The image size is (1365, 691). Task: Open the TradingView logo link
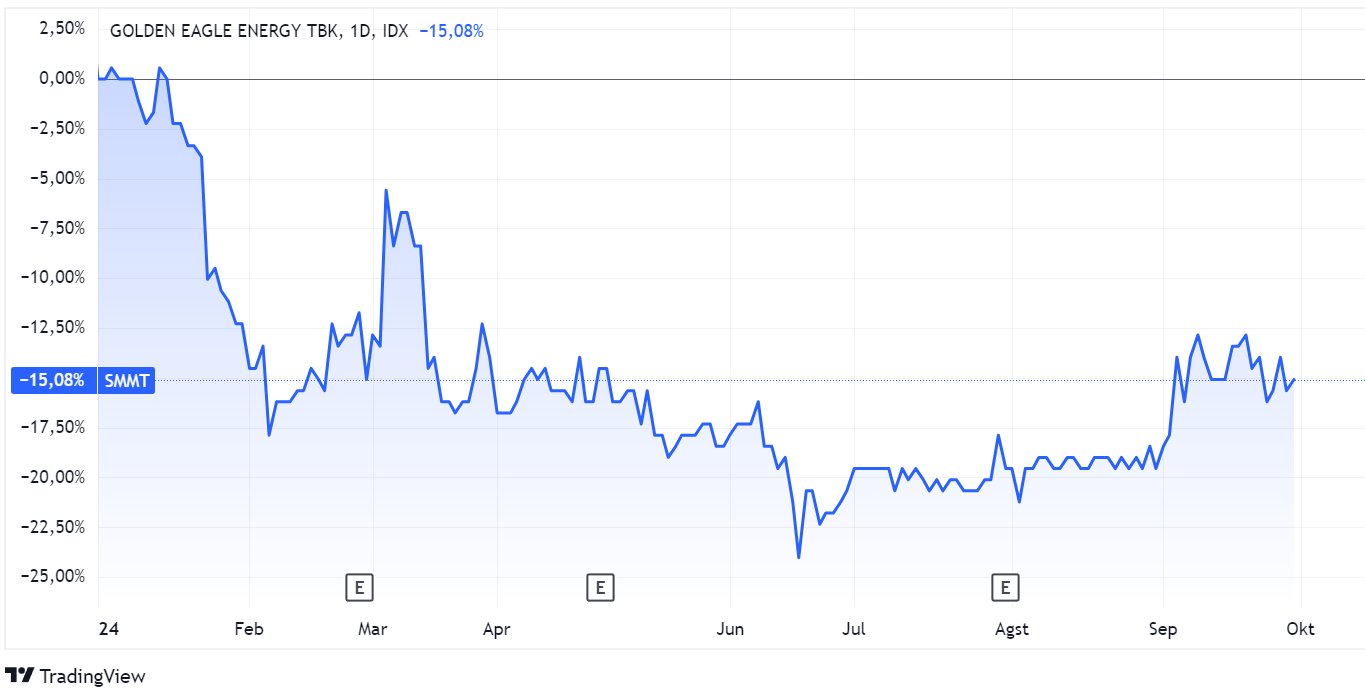pyautogui.click(x=76, y=676)
